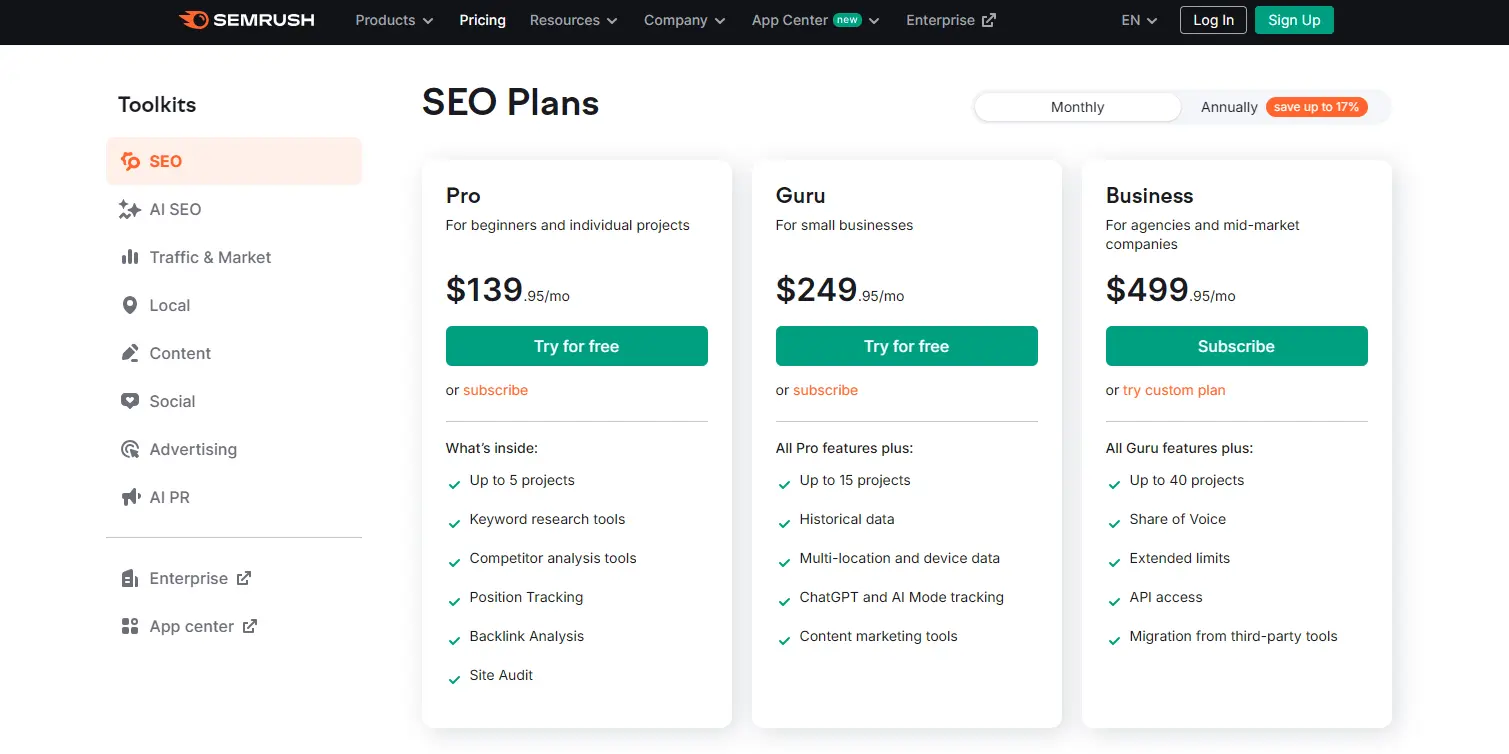Select the Local map pin icon
The image size is (1509, 754).
coord(130,305)
